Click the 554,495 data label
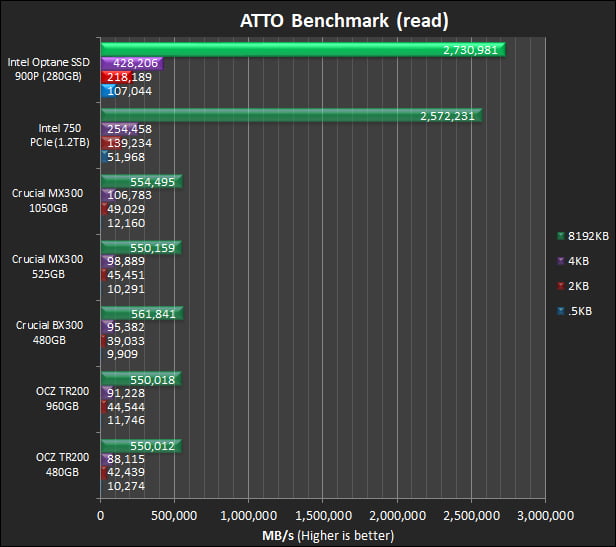The width and height of the screenshot is (616, 547). (152, 182)
